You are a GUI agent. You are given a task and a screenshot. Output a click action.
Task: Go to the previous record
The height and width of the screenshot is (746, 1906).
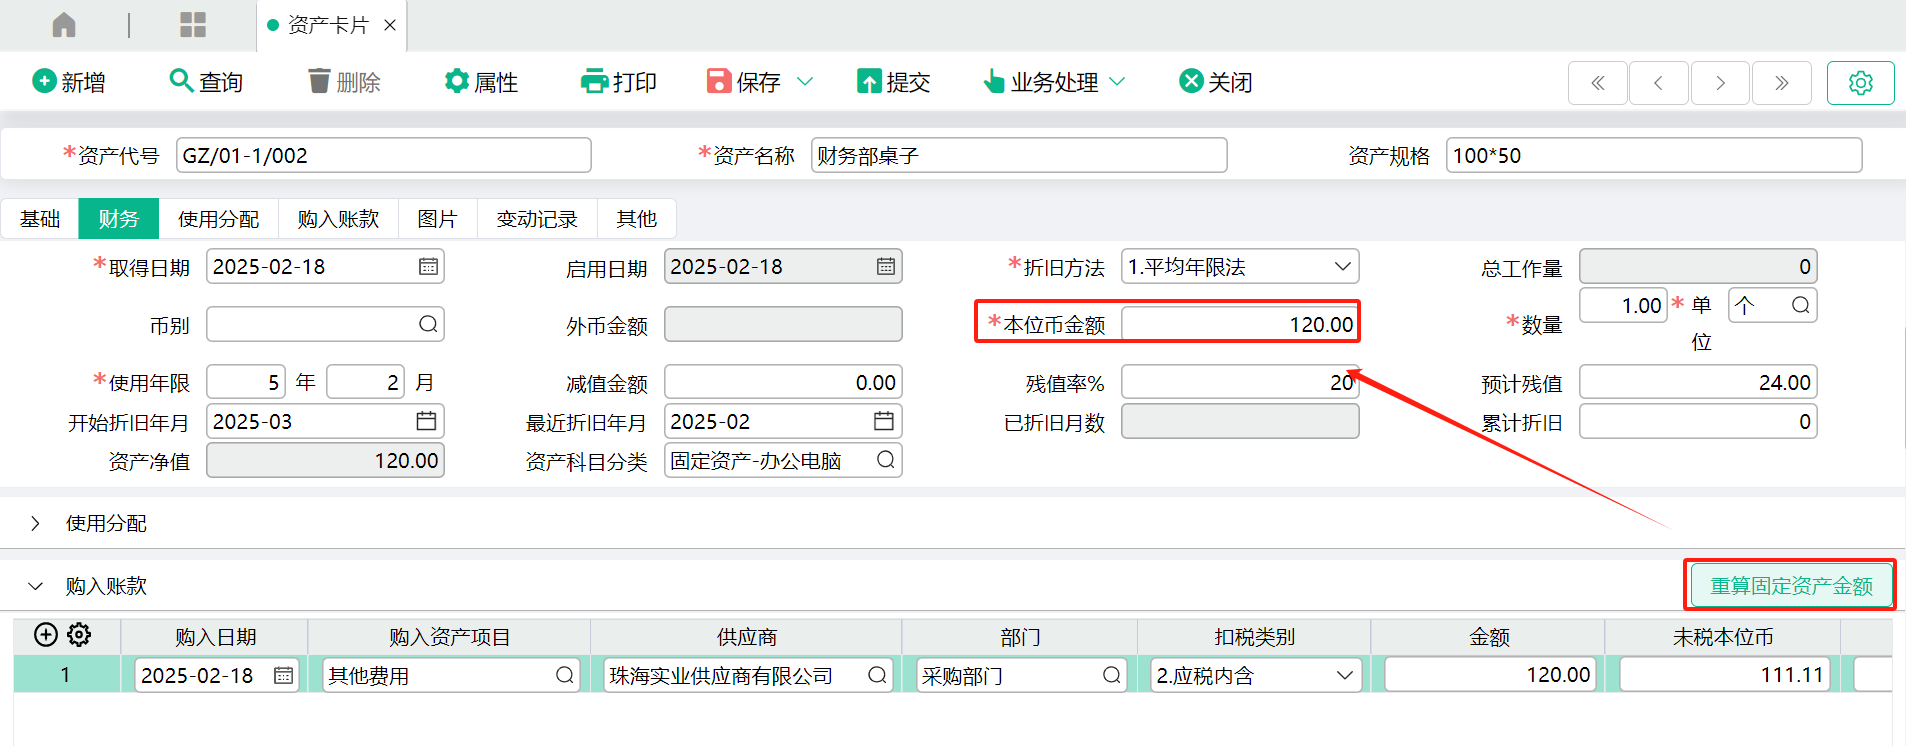pyautogui.click(x=1659, y=83)
